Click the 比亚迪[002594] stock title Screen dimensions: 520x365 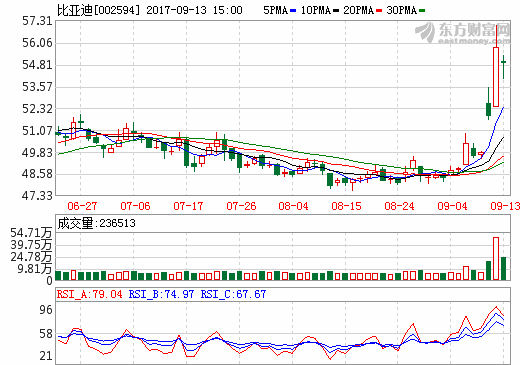point(98,10)
